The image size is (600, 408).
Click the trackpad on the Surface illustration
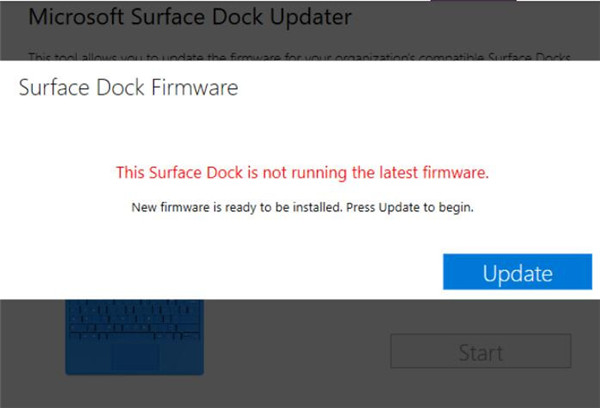click(135, 355)
